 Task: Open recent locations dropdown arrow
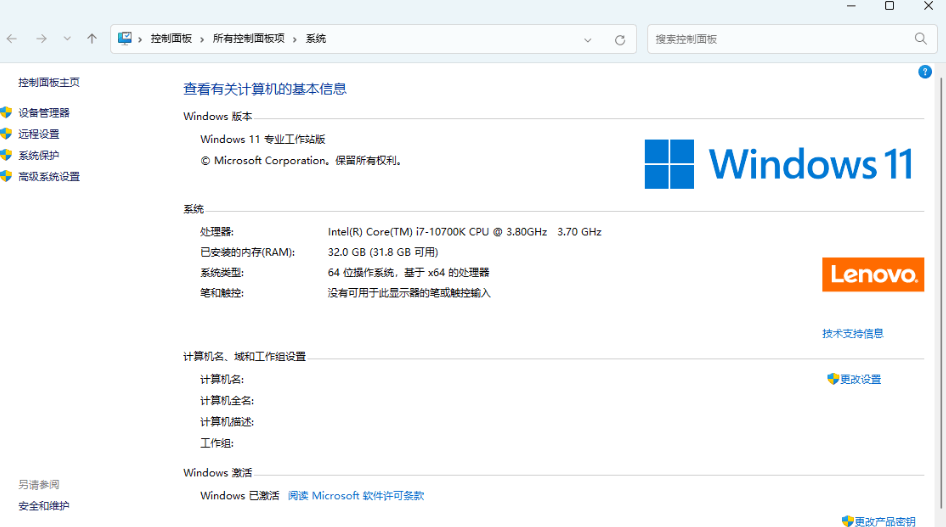(x=67, y=39)
